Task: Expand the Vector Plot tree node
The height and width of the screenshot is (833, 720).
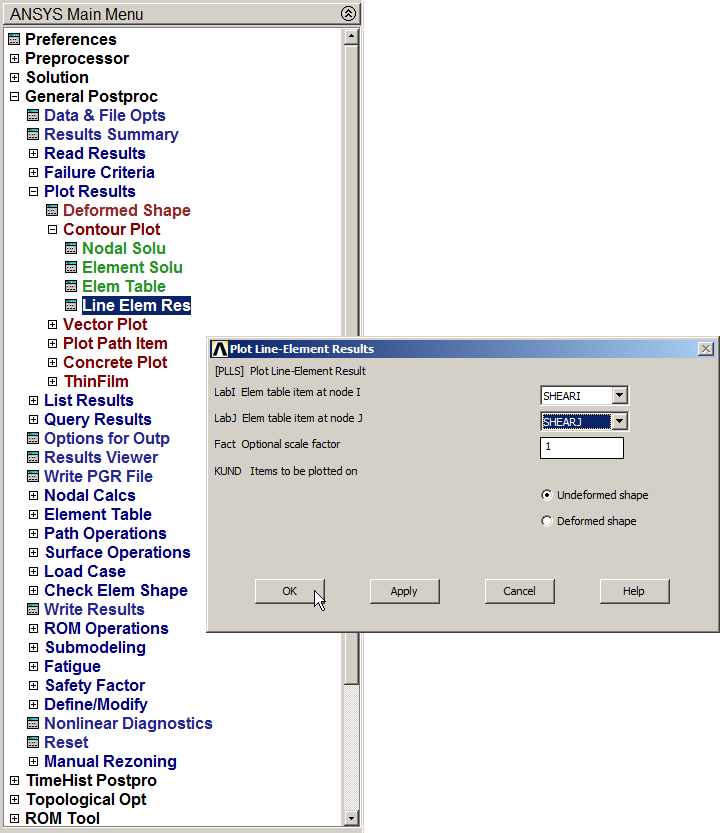Action: [x=52, y=325]
